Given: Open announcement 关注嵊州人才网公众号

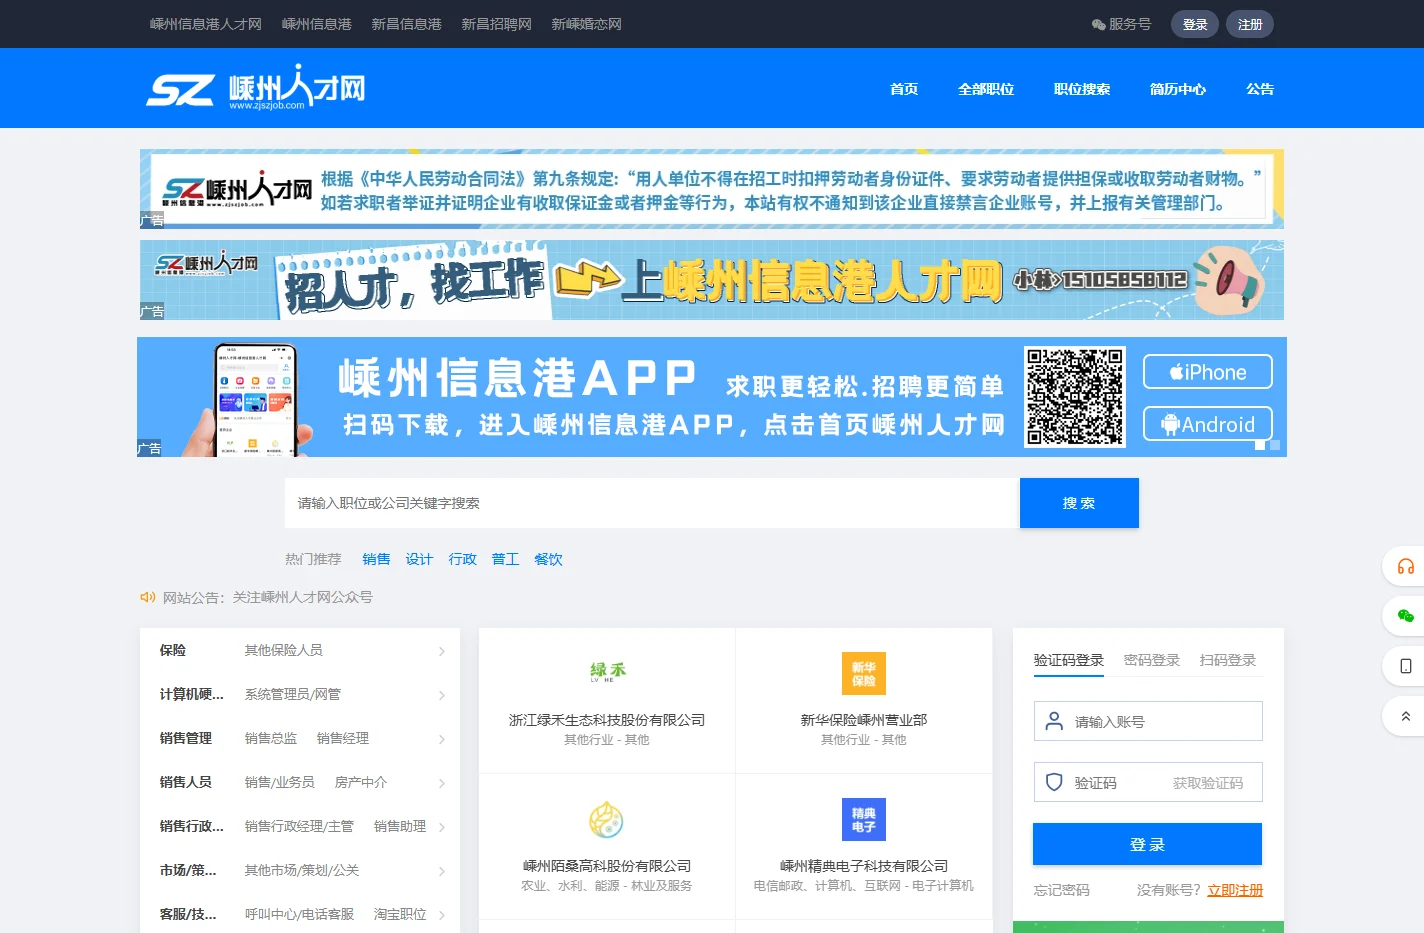Looking at the screenshot, I should pos(303,597).
